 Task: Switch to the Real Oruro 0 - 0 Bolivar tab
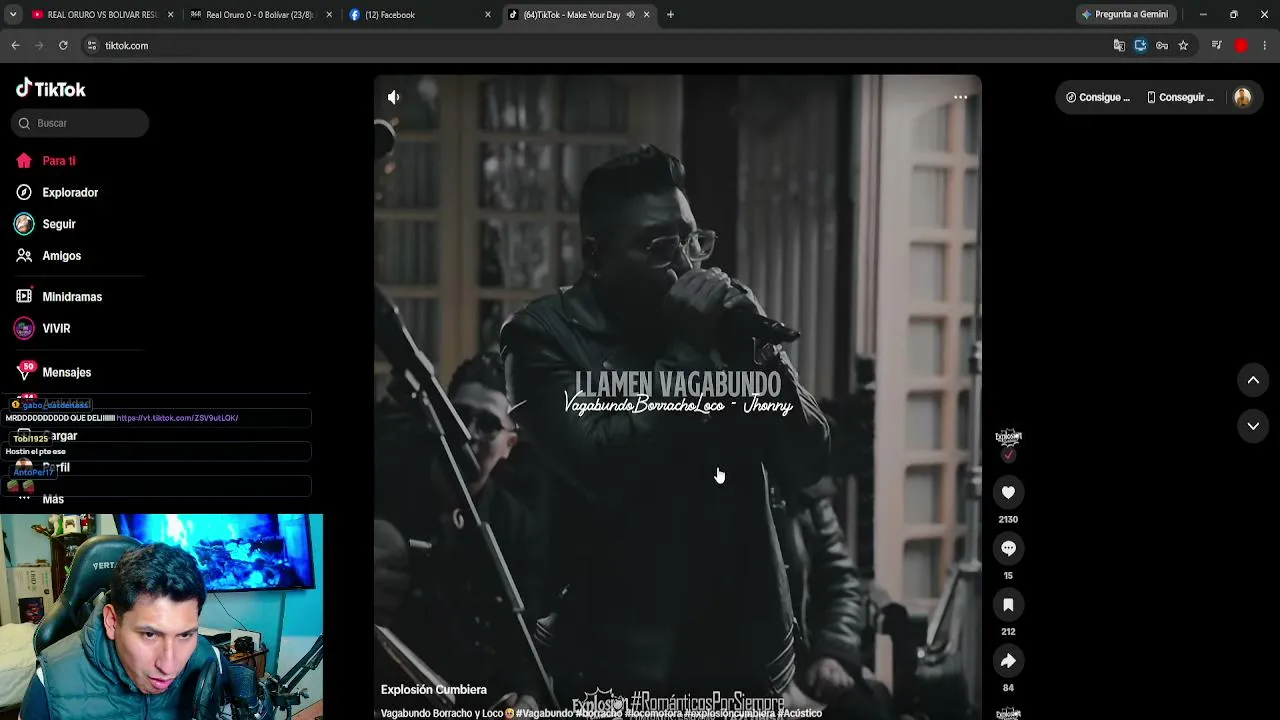(258, 15)
